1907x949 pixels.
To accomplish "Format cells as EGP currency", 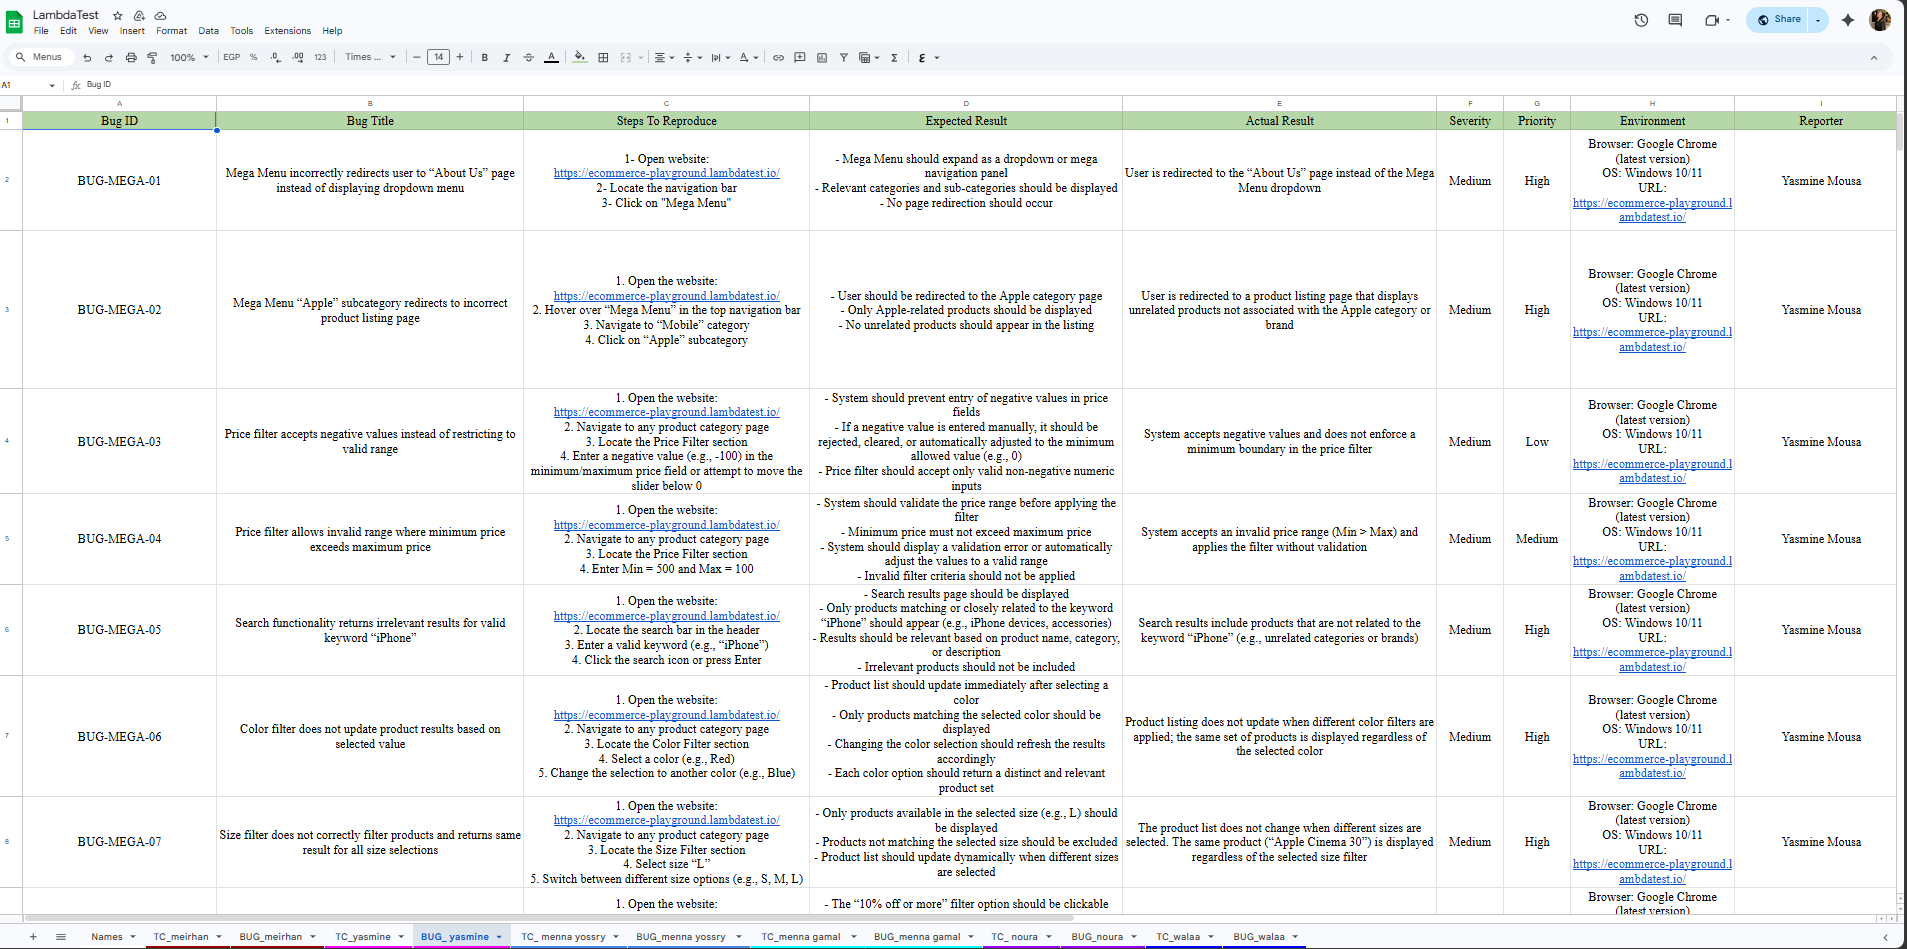I will (231, 57).
